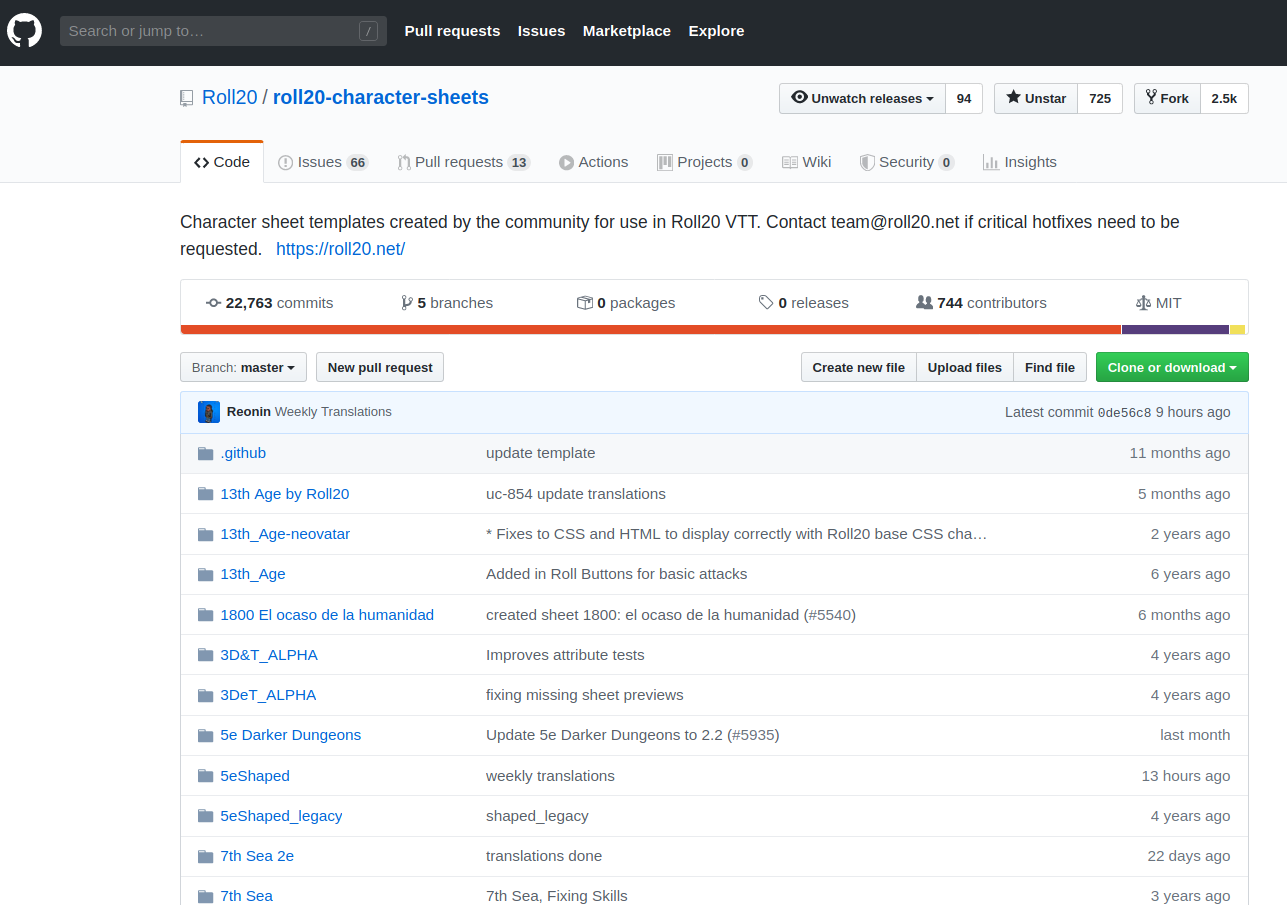Focus the Search or jump to field
The height and width of the screenshot is (905, 1287).
223,31
